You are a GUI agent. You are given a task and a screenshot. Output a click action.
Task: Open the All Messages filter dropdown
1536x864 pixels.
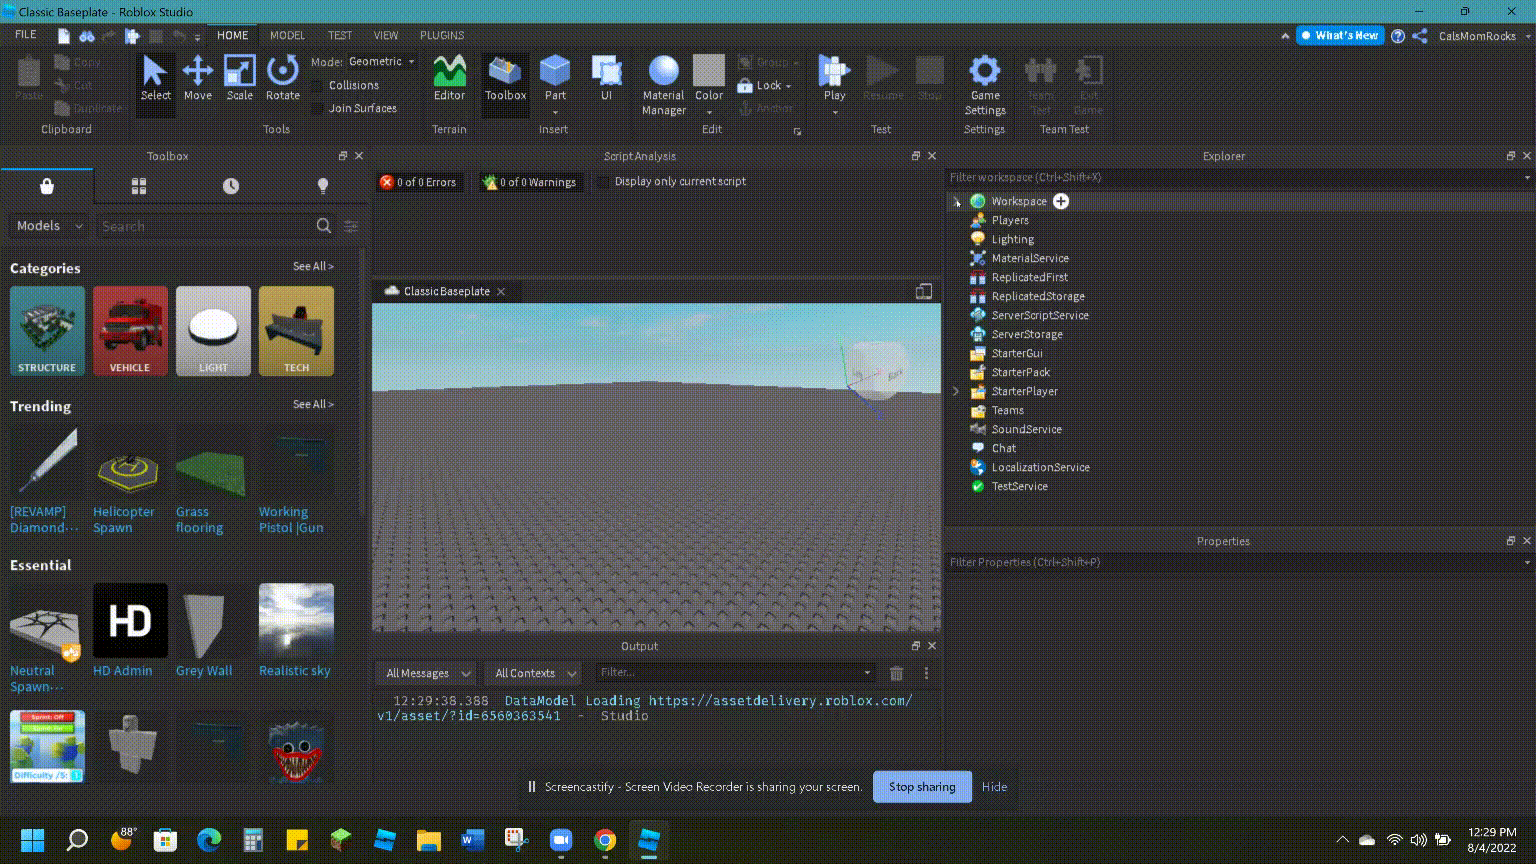[426, 673]
